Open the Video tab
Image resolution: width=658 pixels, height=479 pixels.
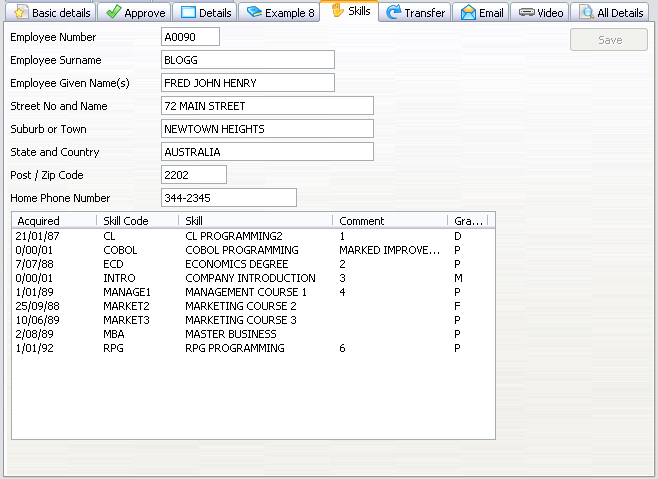point(540,13)
